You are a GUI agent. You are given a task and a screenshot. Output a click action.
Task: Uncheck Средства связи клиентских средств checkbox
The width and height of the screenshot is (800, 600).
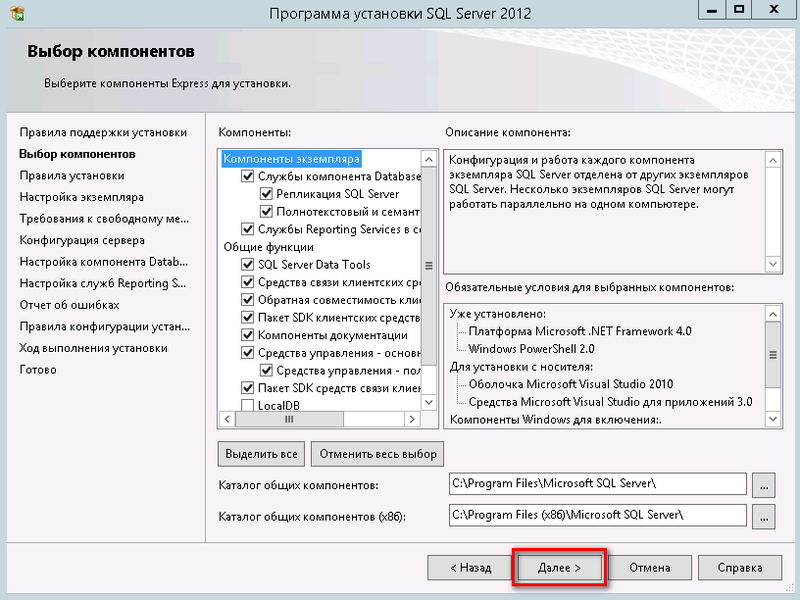point(247,282)
